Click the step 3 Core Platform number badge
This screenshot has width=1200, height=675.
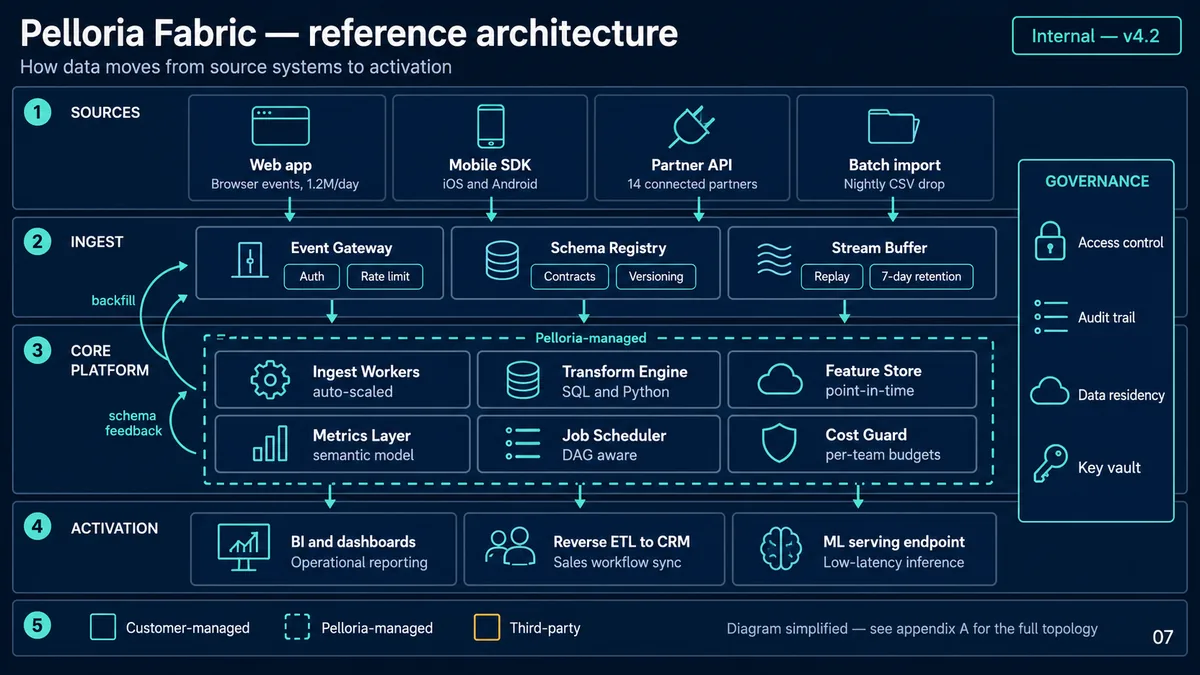37,351
